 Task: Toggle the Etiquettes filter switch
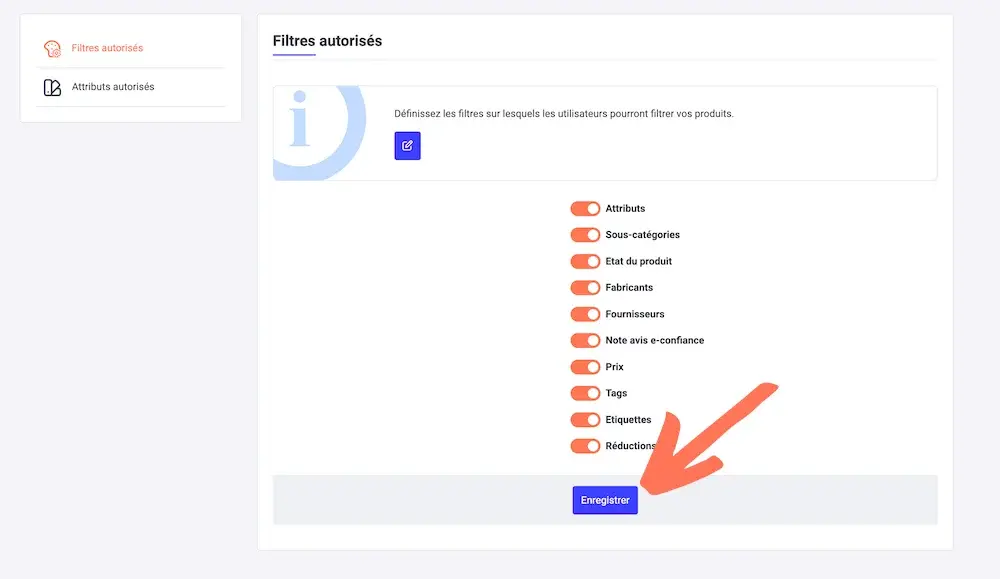585,420
